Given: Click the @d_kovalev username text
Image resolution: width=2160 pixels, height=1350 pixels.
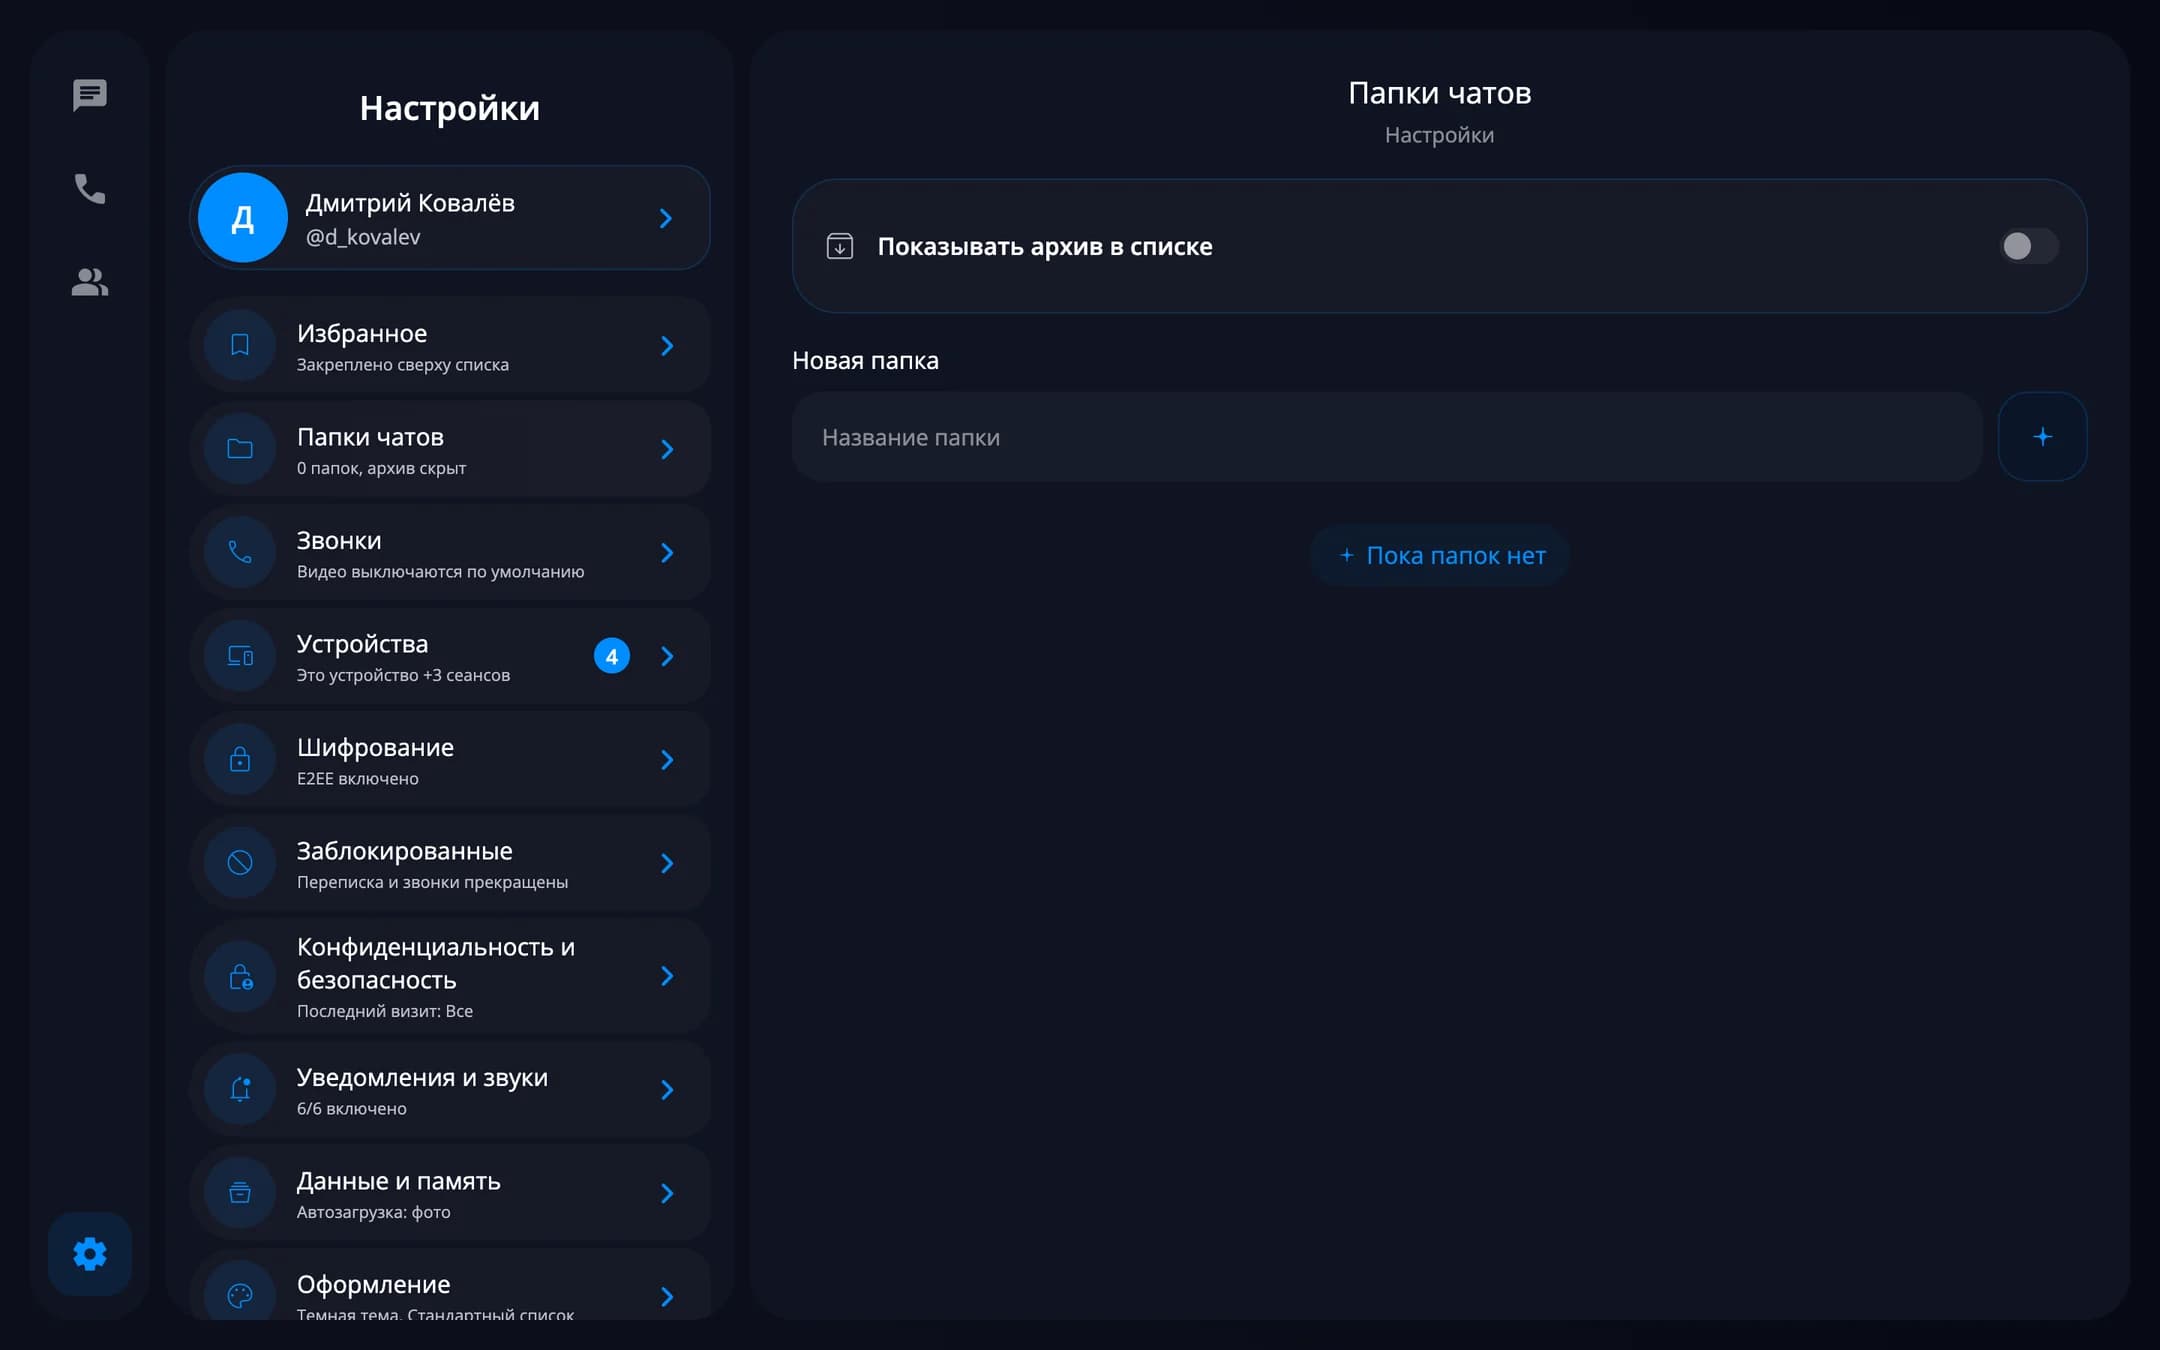Looking at the screenshot, I should coord(362,237).
